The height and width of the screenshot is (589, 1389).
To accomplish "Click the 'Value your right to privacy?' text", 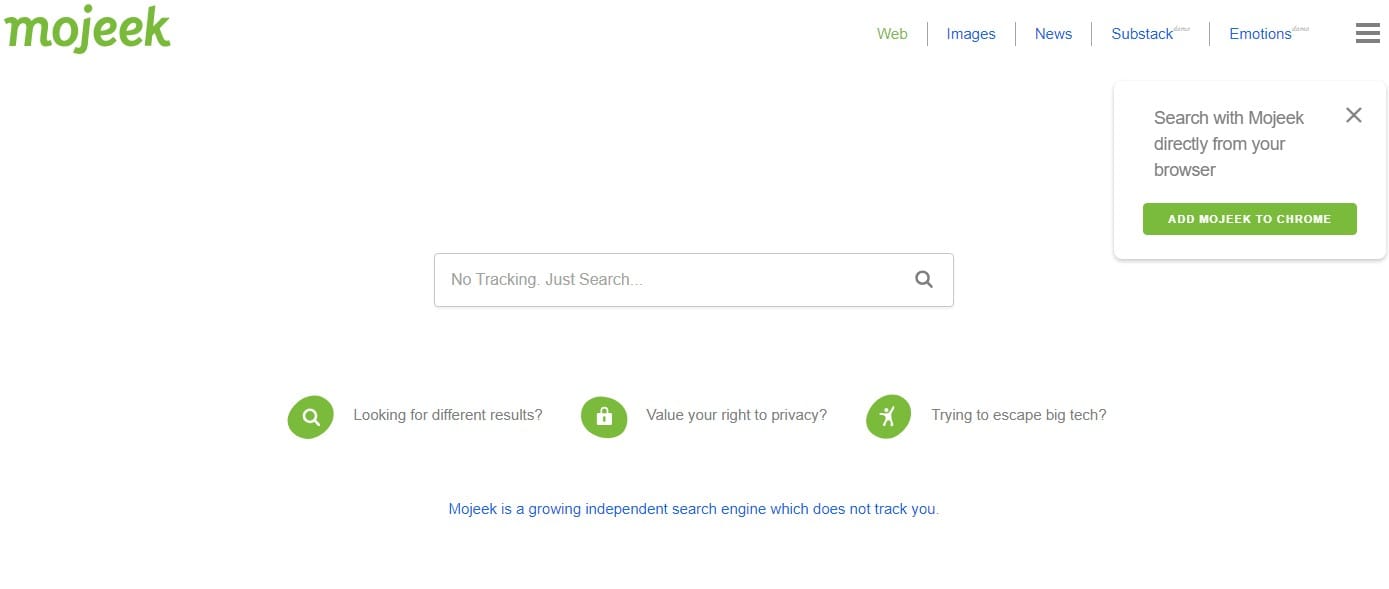I will click(736, 415).
